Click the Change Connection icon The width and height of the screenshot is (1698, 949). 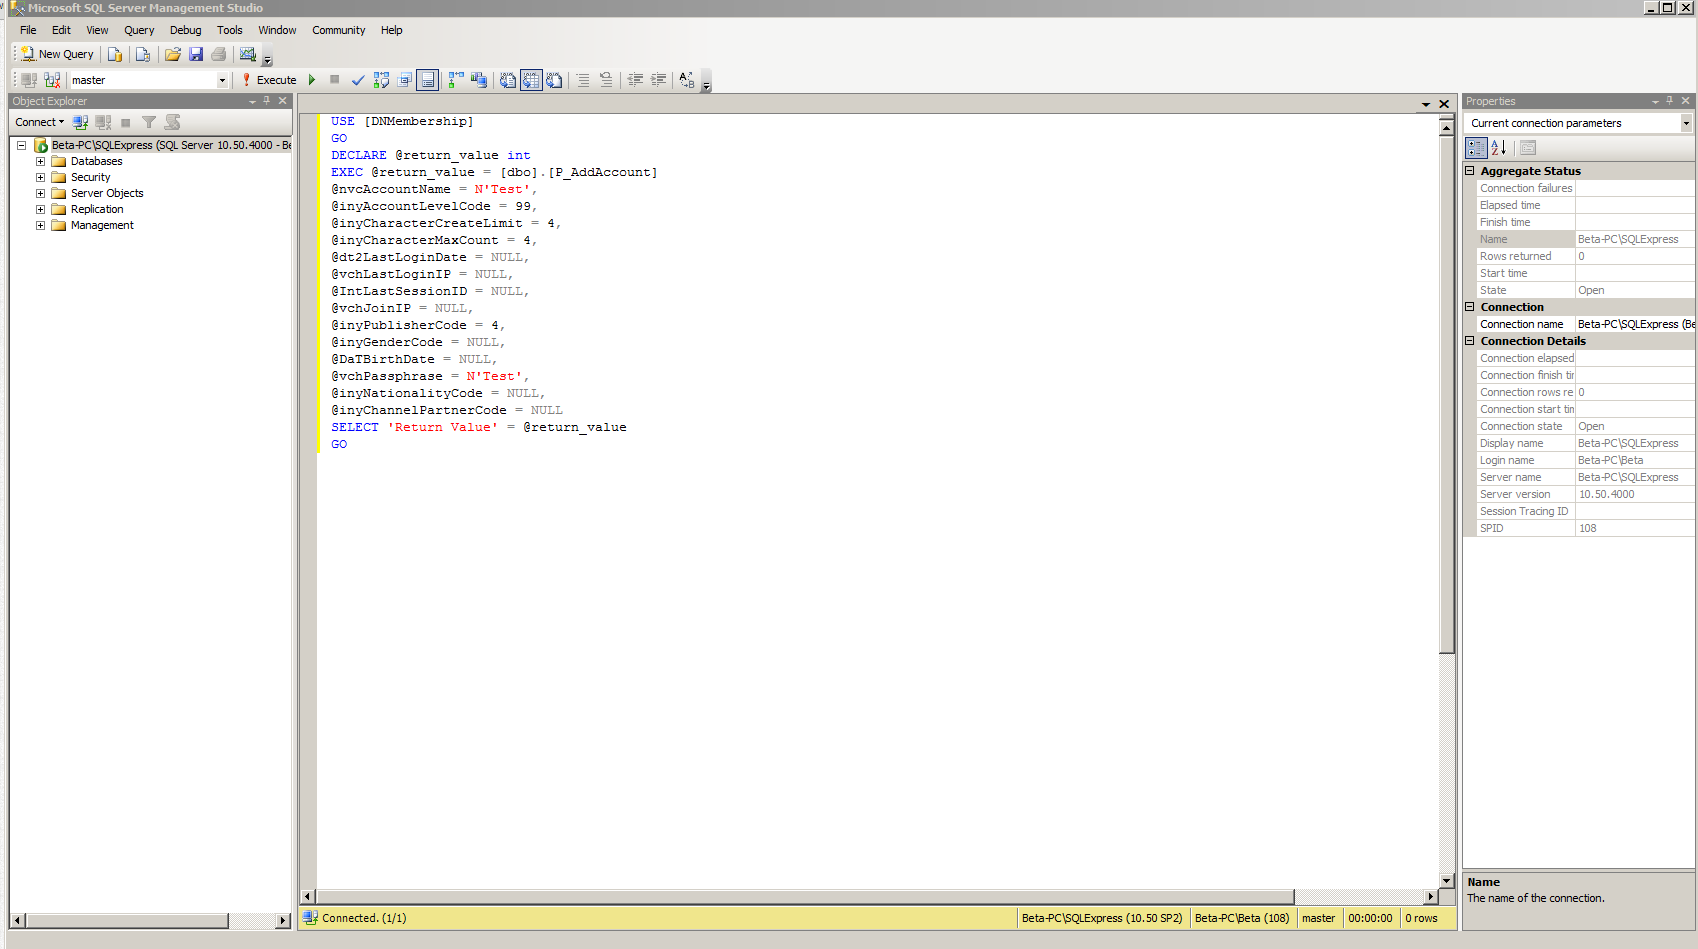pyautogui.click(x=52, y=80)
